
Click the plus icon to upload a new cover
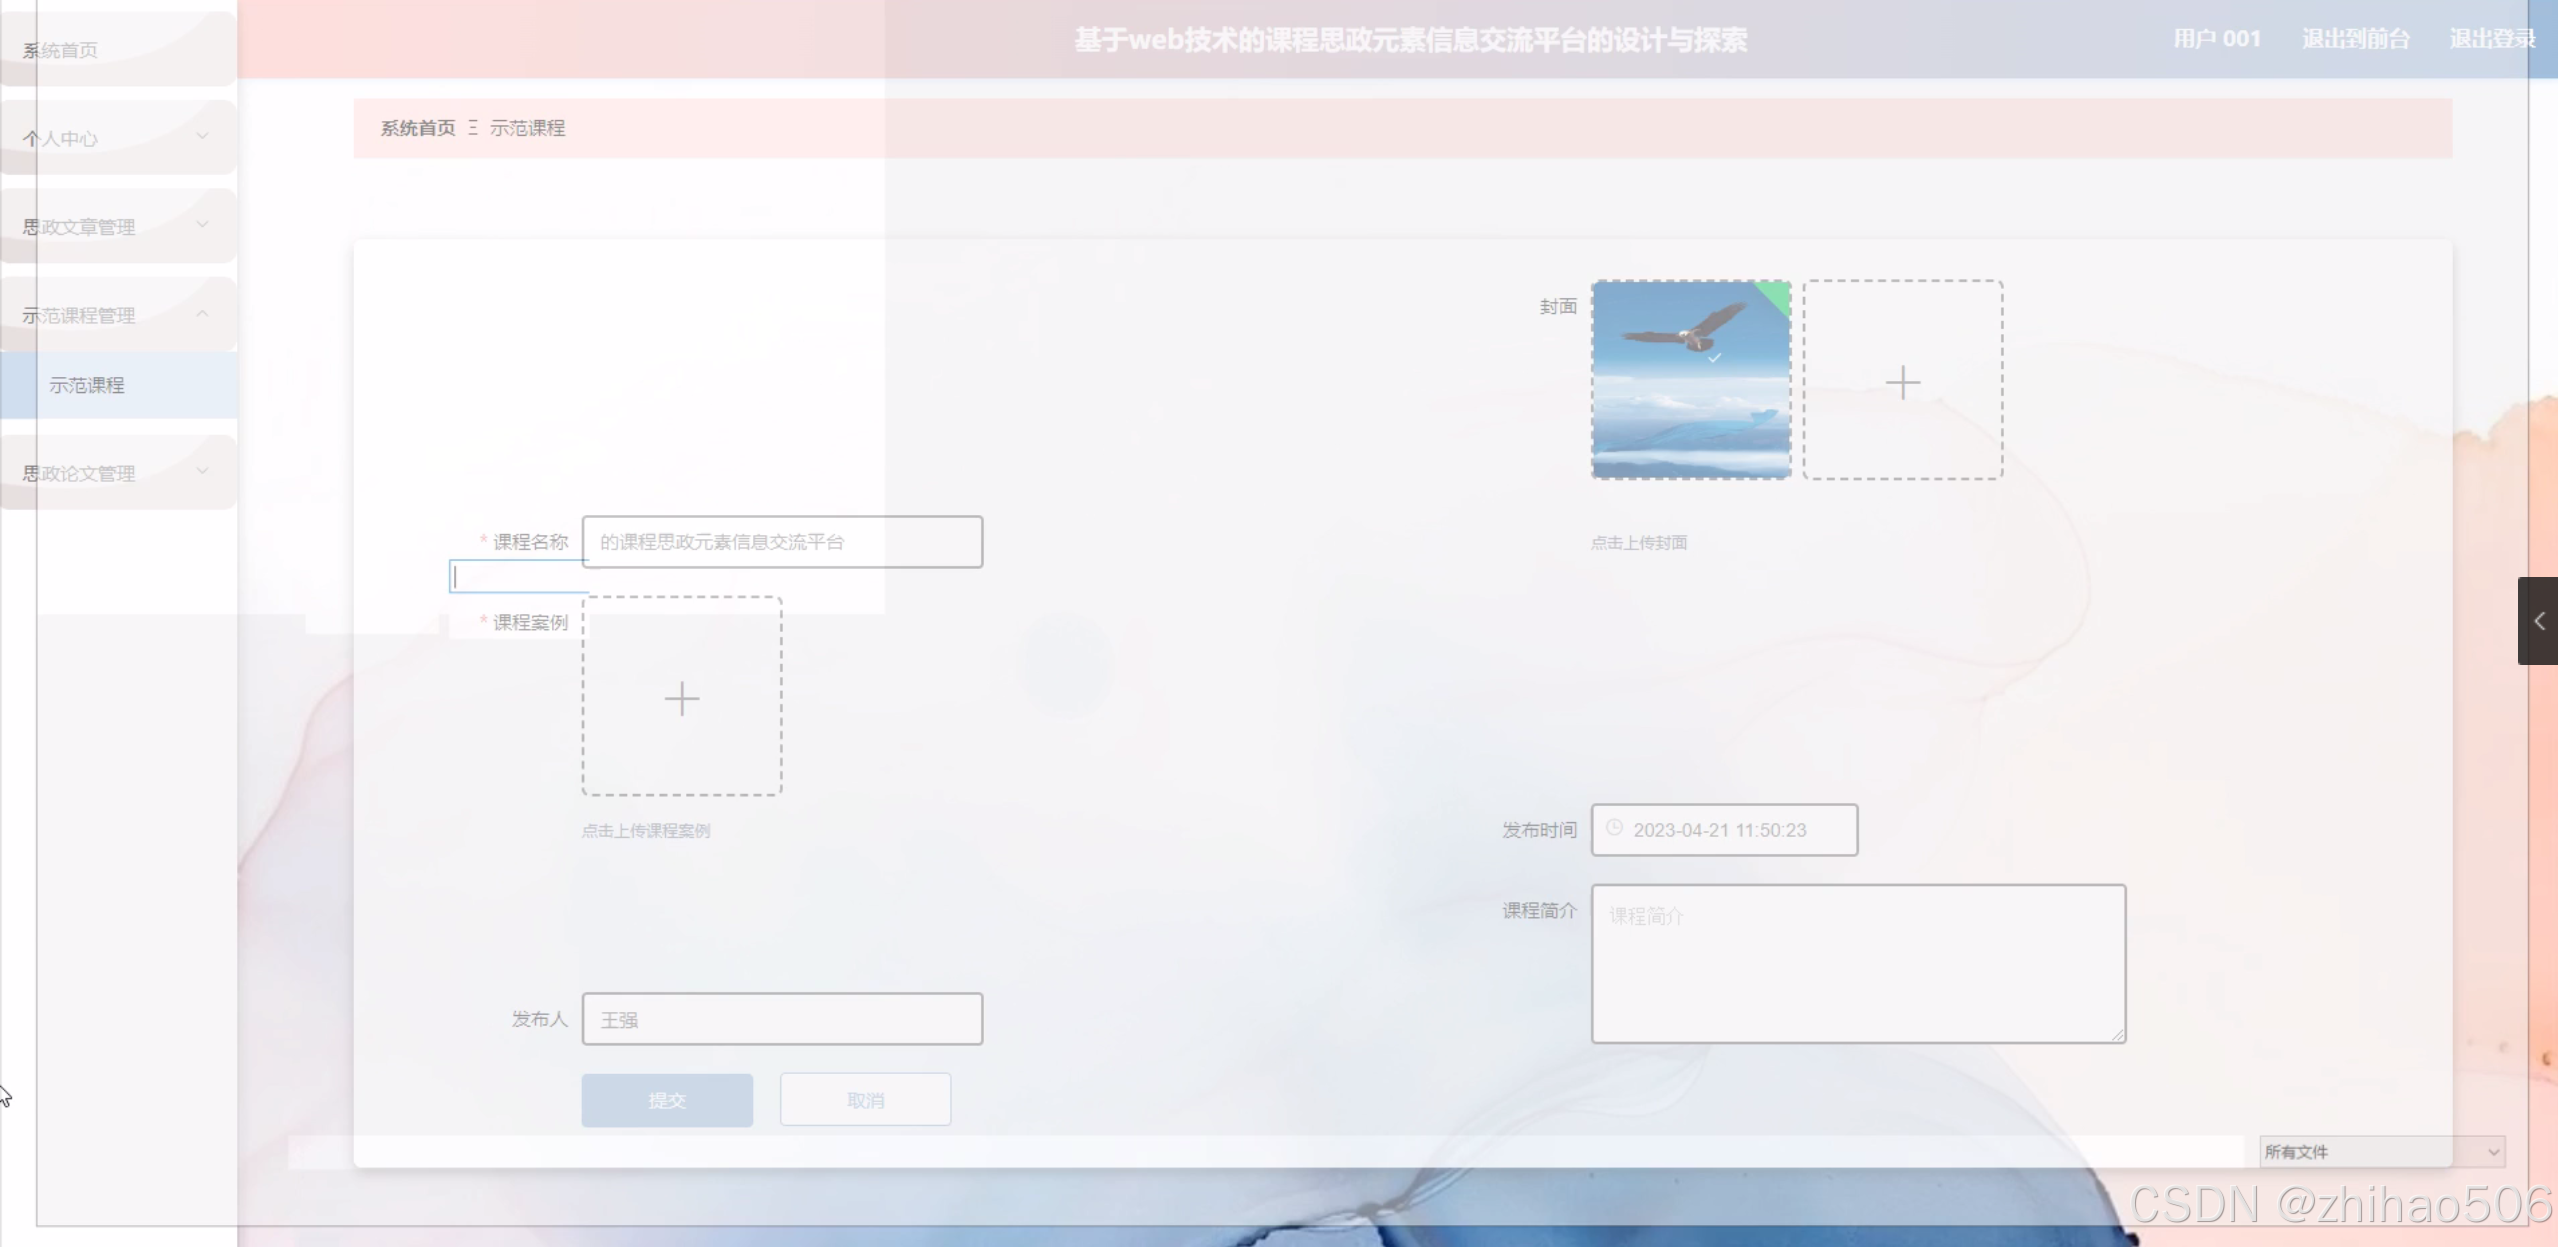point(1902,381)
